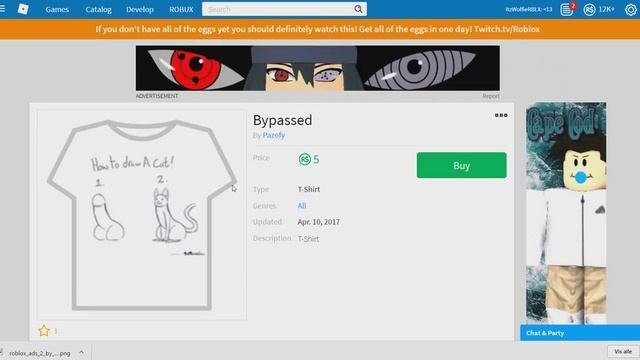Image resolution: width=640 pixels, height=360 pixels.
Task: Open the All genres link
Action: pyautogui.click(x=302, y=206)
